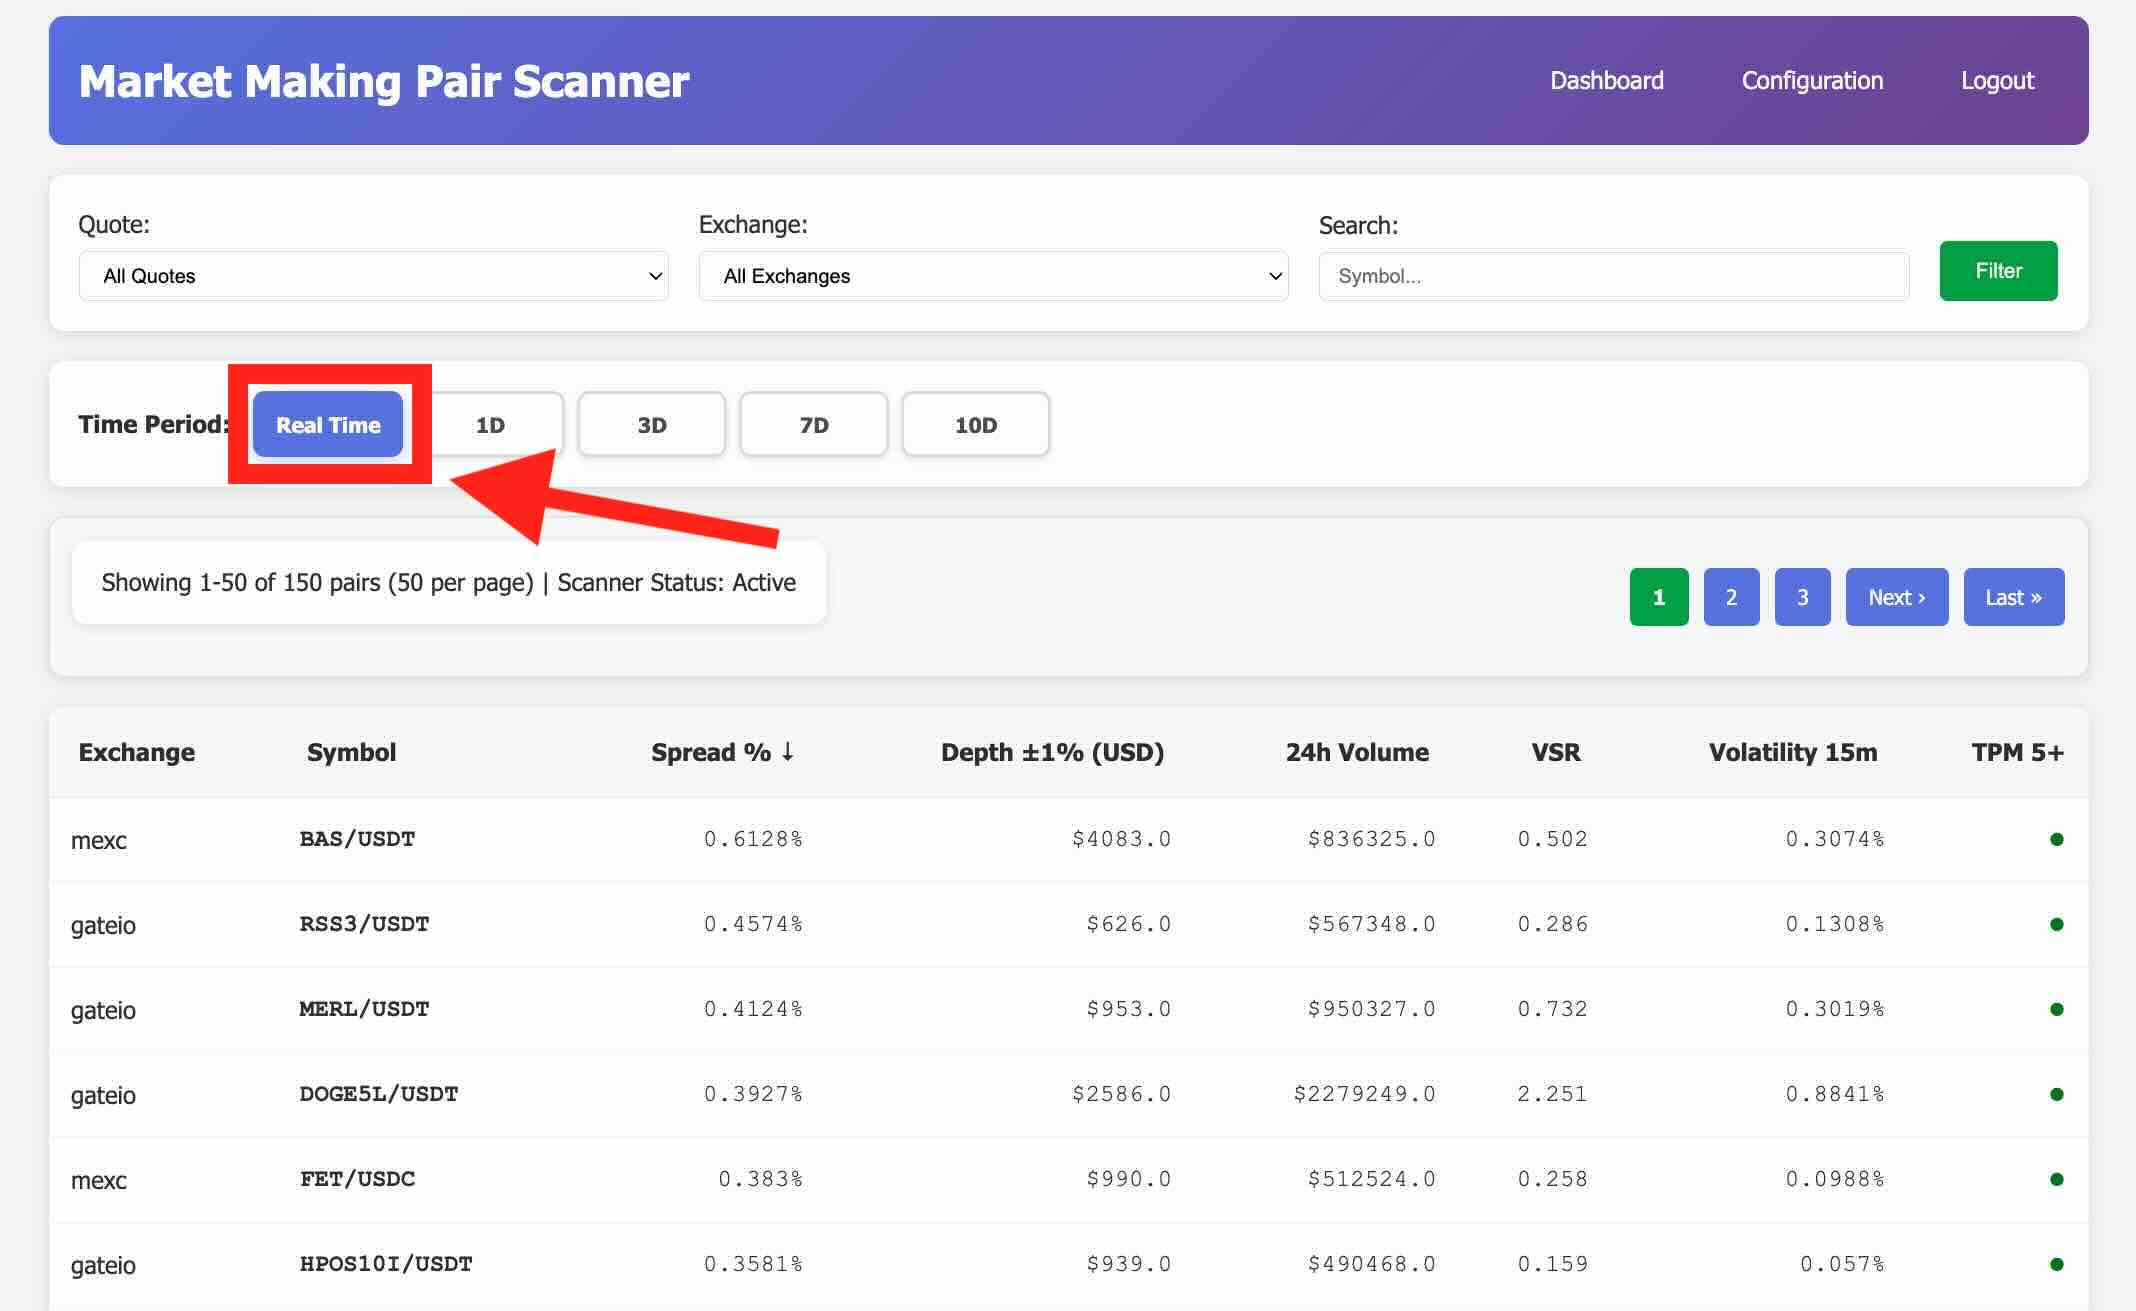Switch time period to 7D
This screenshot has width=2136, height=1311.
(x=814, y=425)
